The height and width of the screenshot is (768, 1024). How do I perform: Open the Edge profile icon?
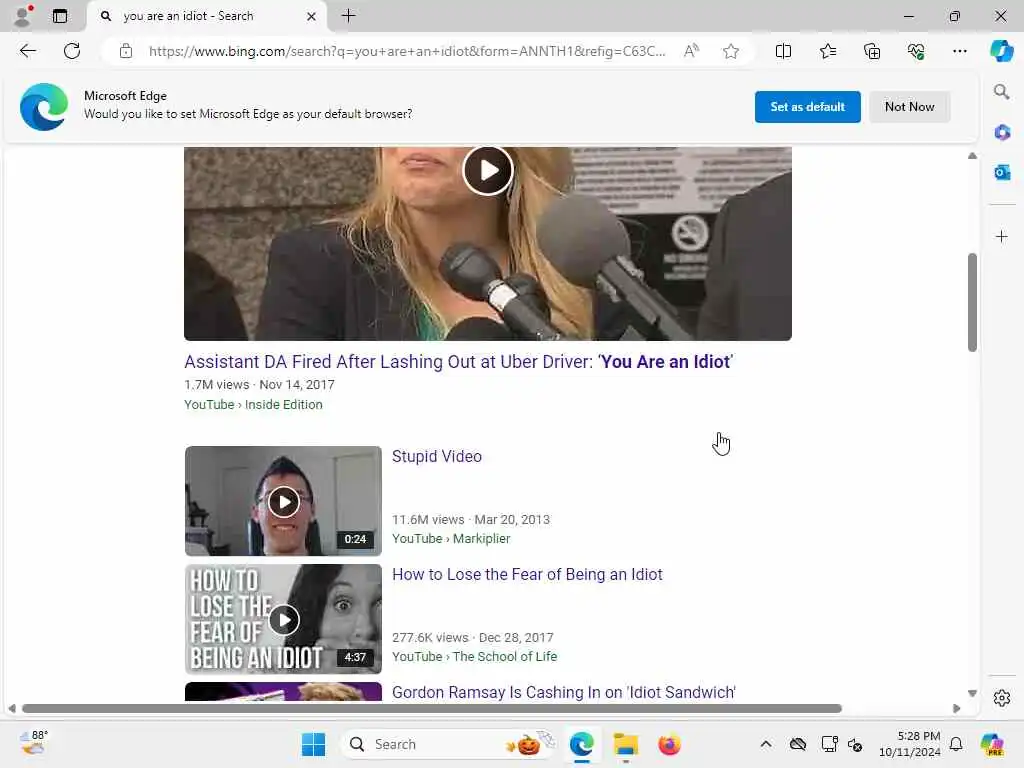coord(23,16)
